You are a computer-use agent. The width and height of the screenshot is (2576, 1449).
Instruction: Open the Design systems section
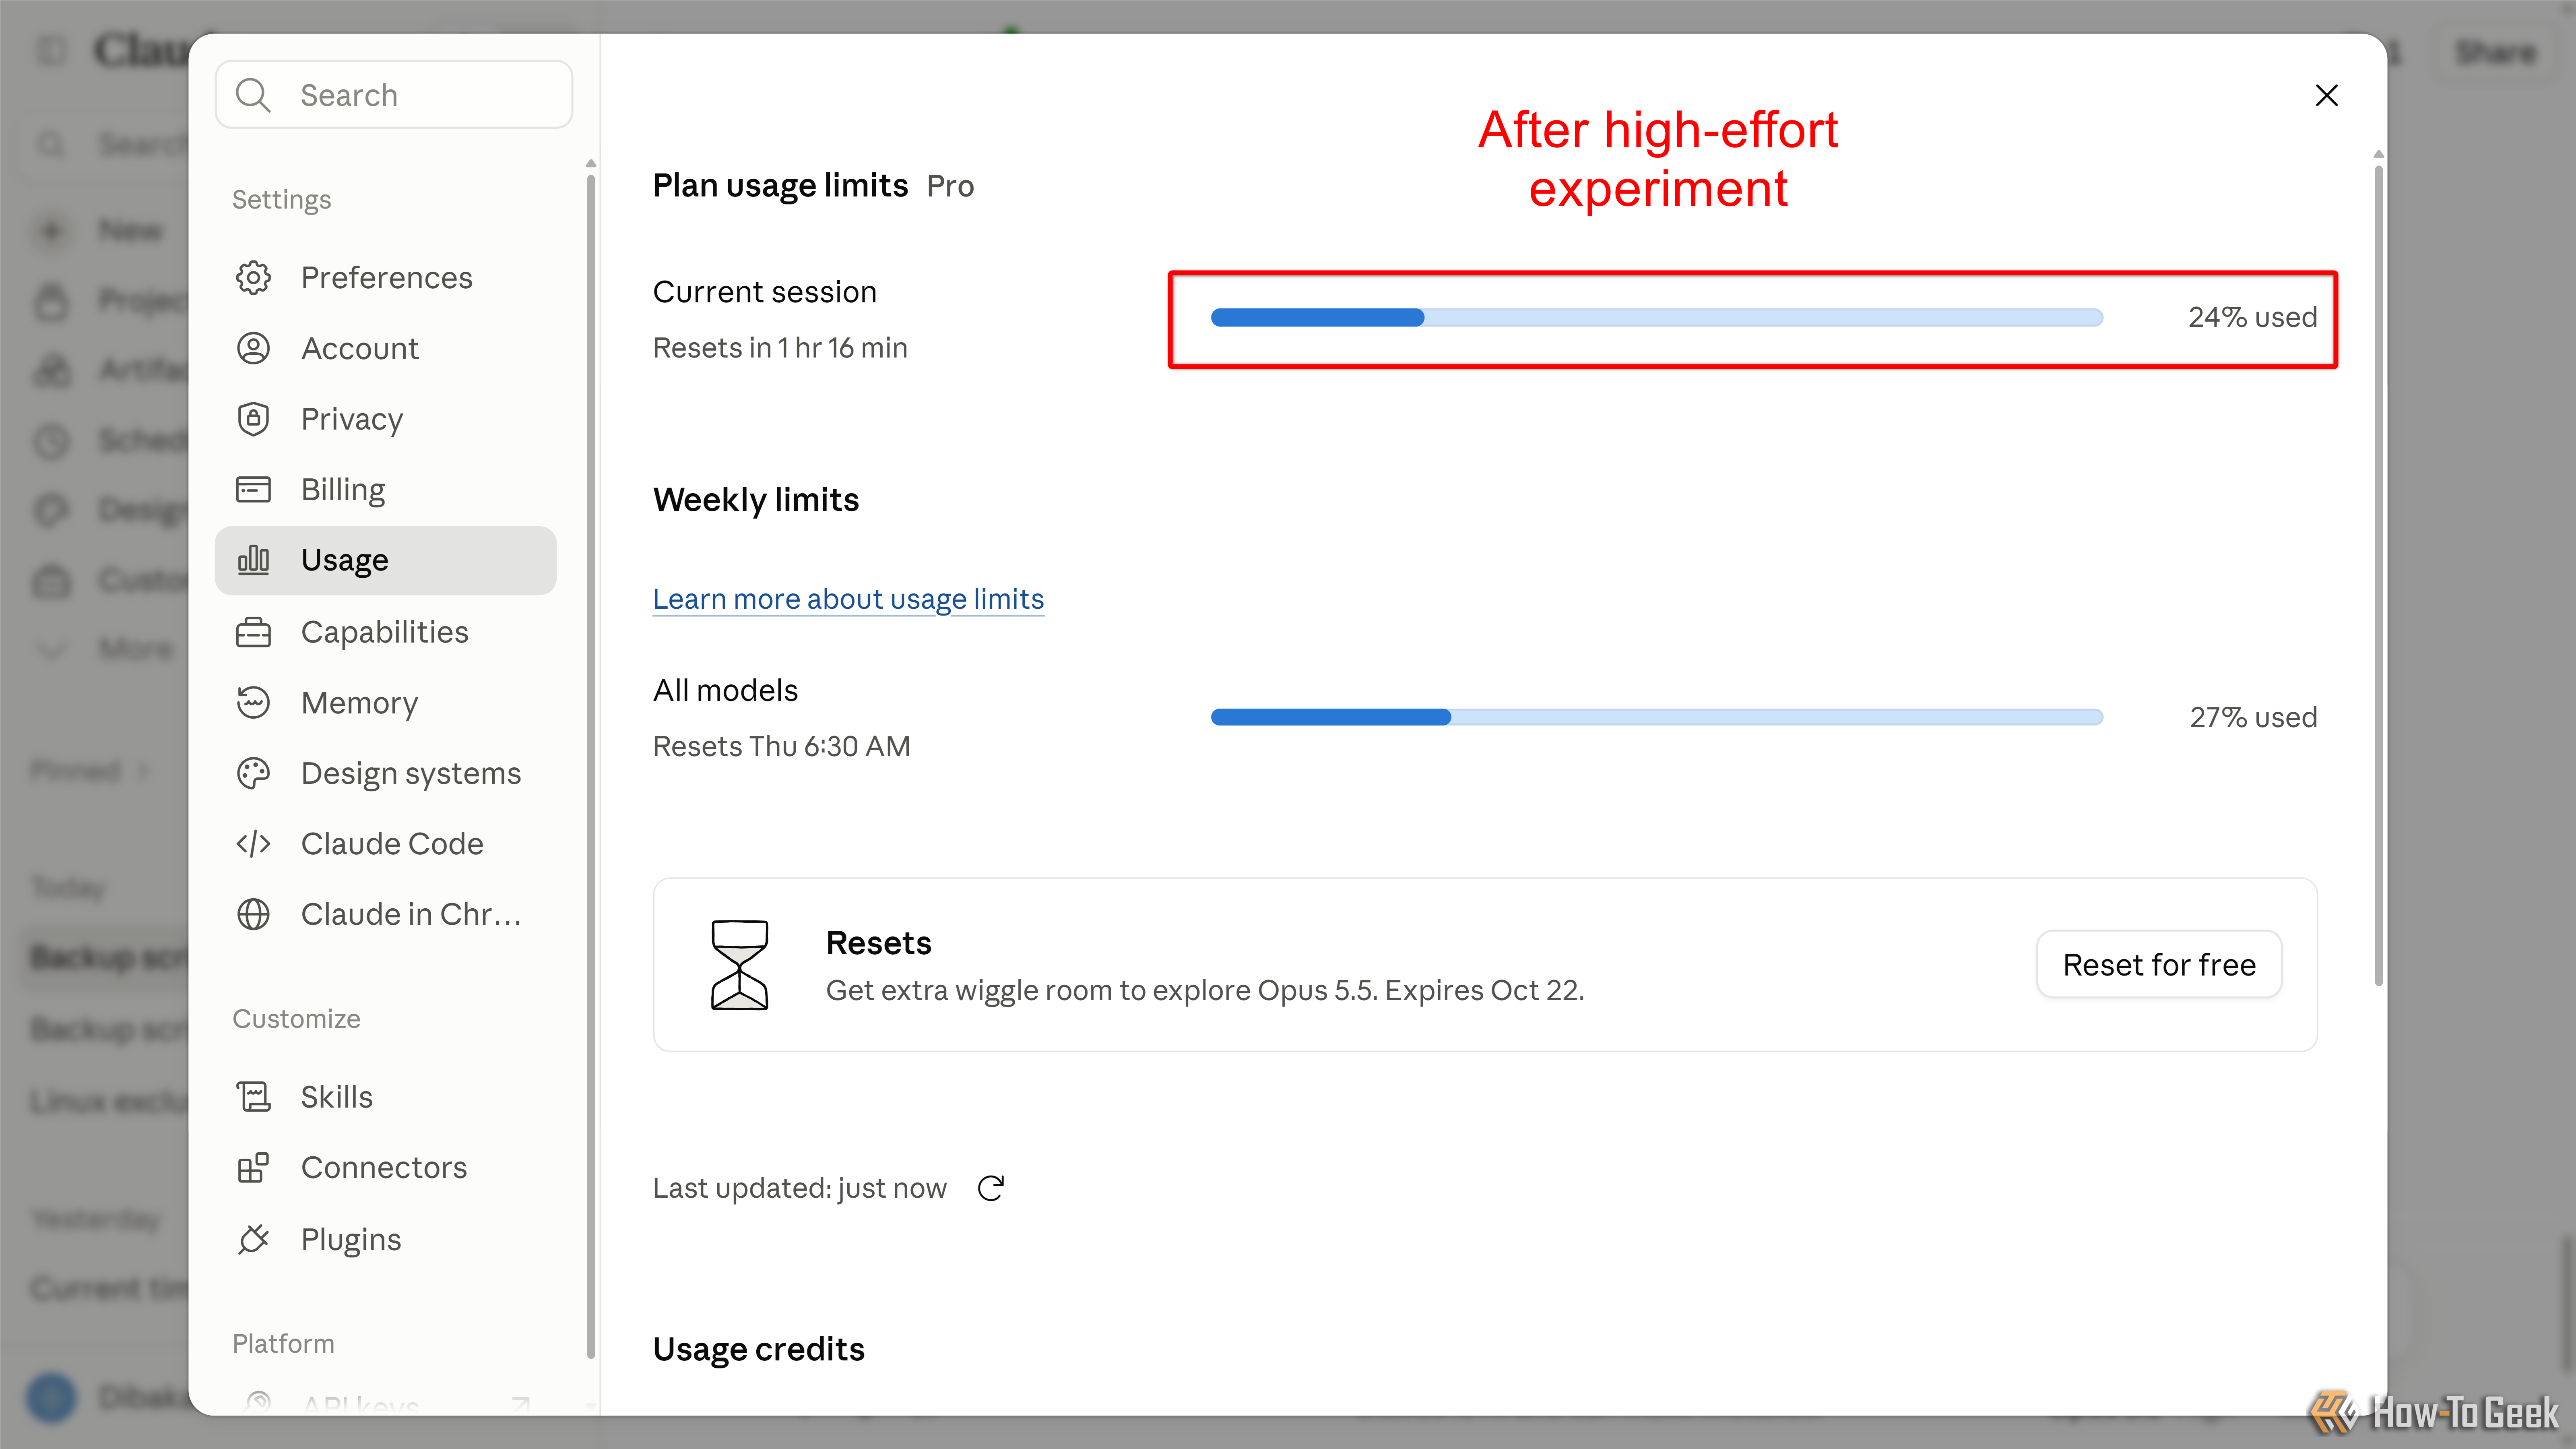(386, 773)
